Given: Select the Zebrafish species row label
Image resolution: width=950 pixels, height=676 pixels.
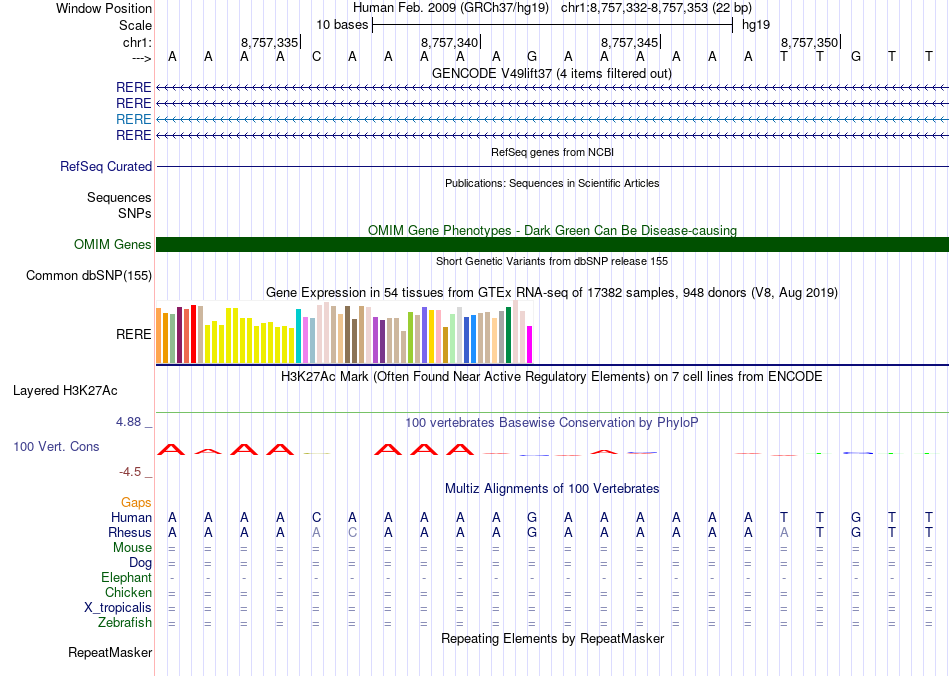Looking at the screenshot, I should pyautogui.click(x=125, y=623).
